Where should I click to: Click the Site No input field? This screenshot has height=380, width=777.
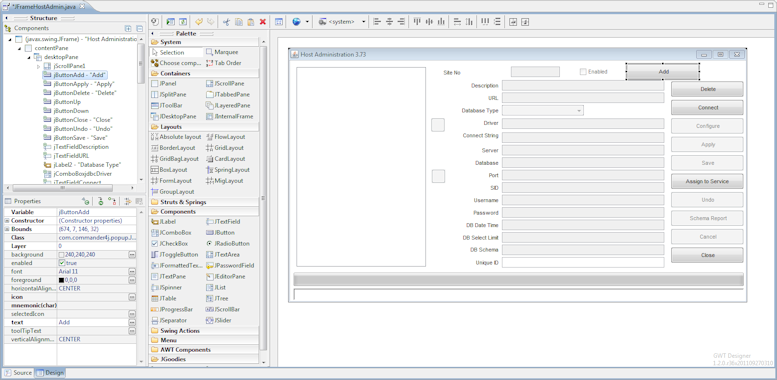pyautogui.click(x=535, y=72)
